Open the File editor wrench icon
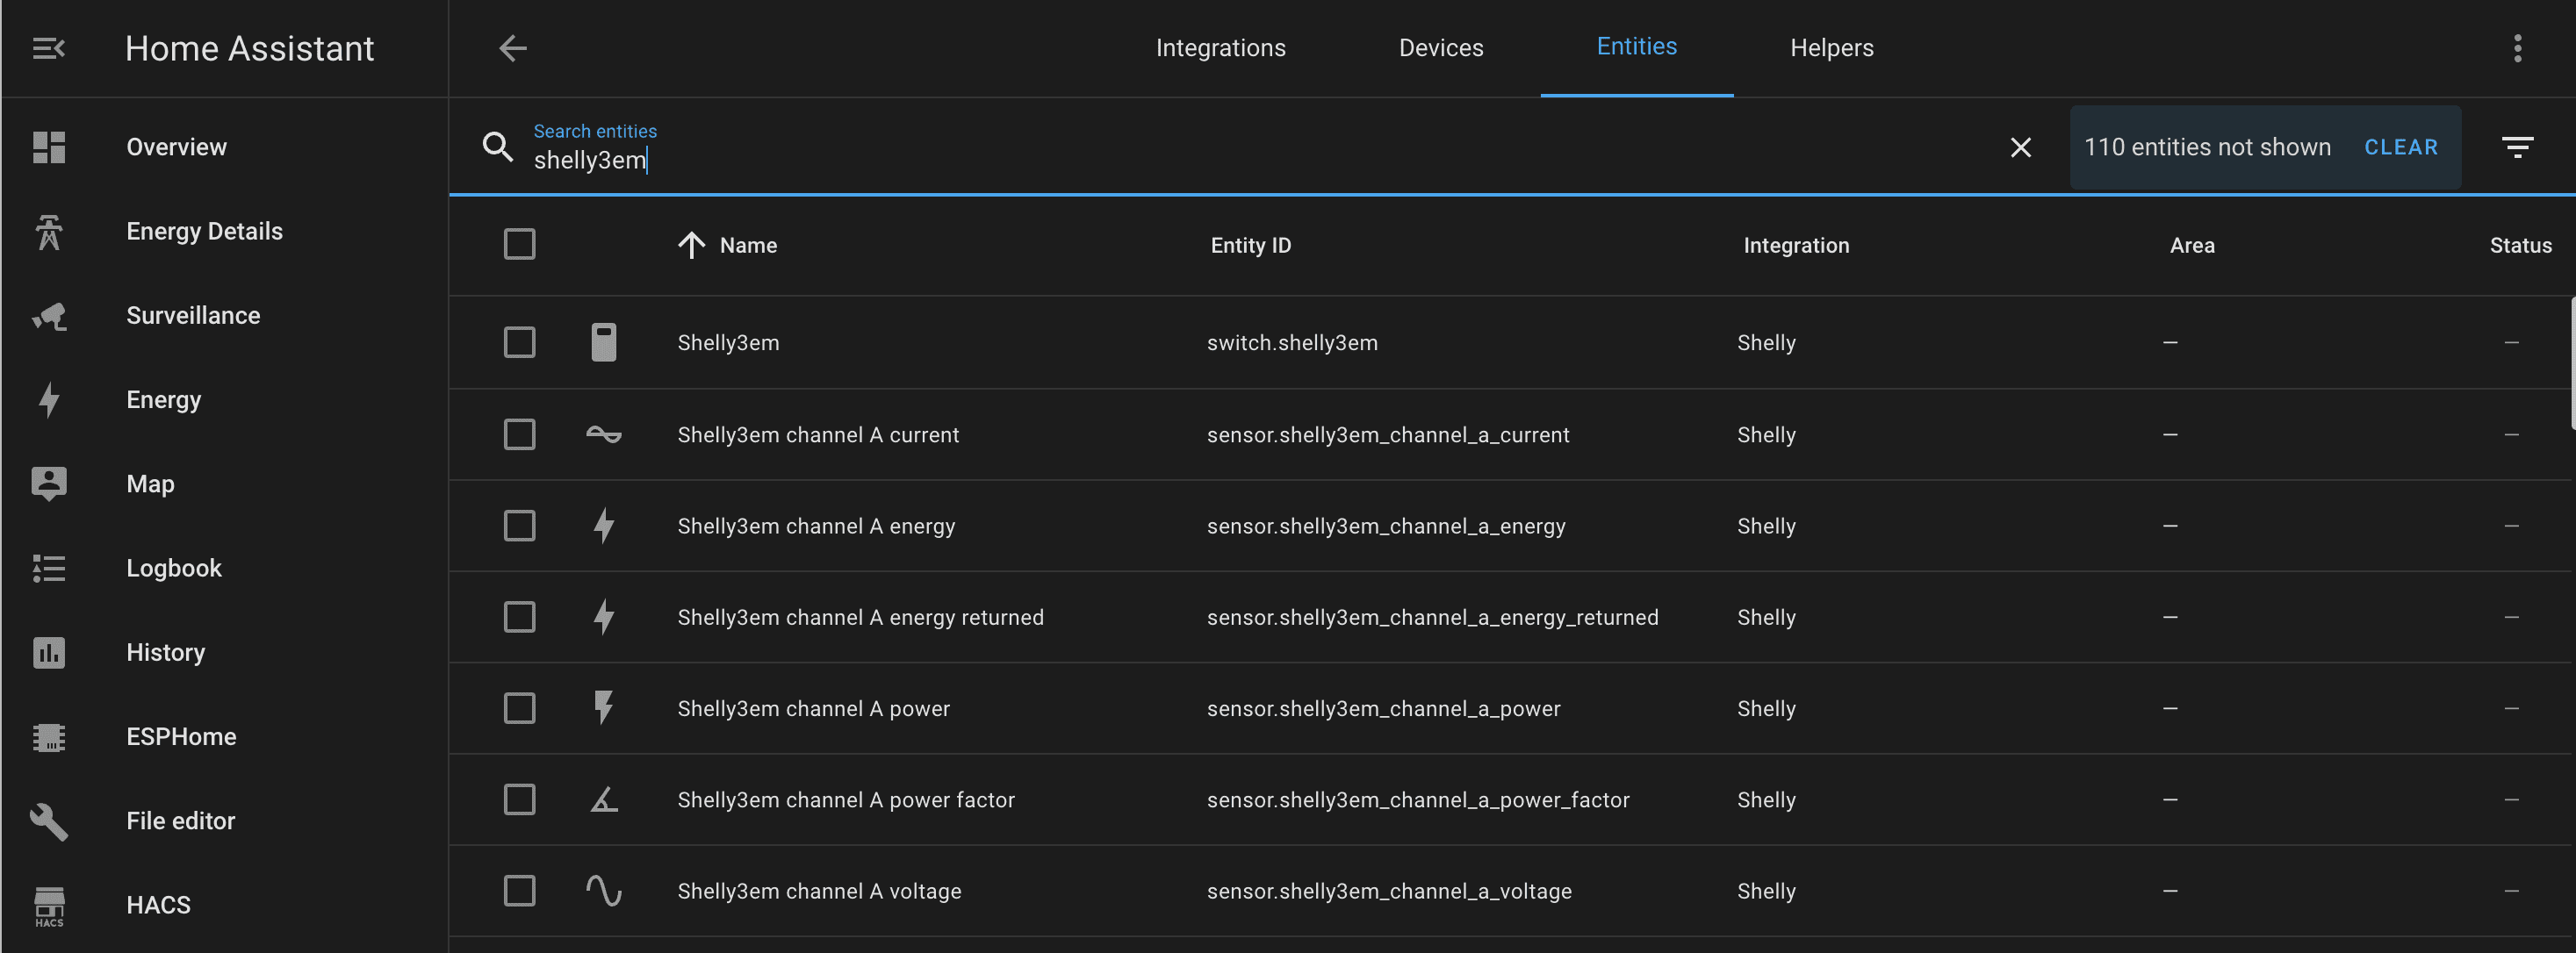2576x953 pixels. 48,821
